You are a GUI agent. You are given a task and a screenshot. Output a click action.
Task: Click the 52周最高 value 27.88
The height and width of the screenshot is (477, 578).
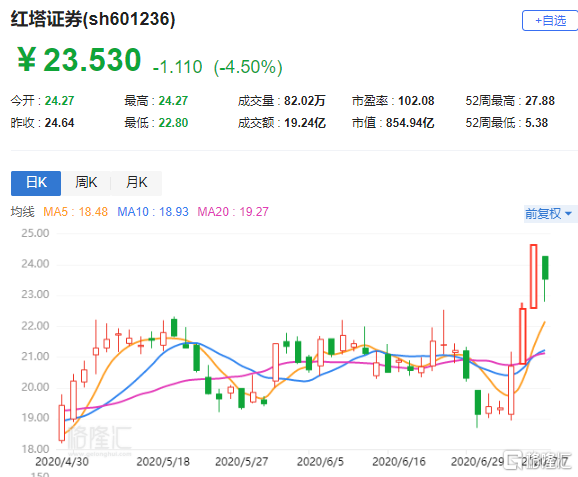point(540,101)
